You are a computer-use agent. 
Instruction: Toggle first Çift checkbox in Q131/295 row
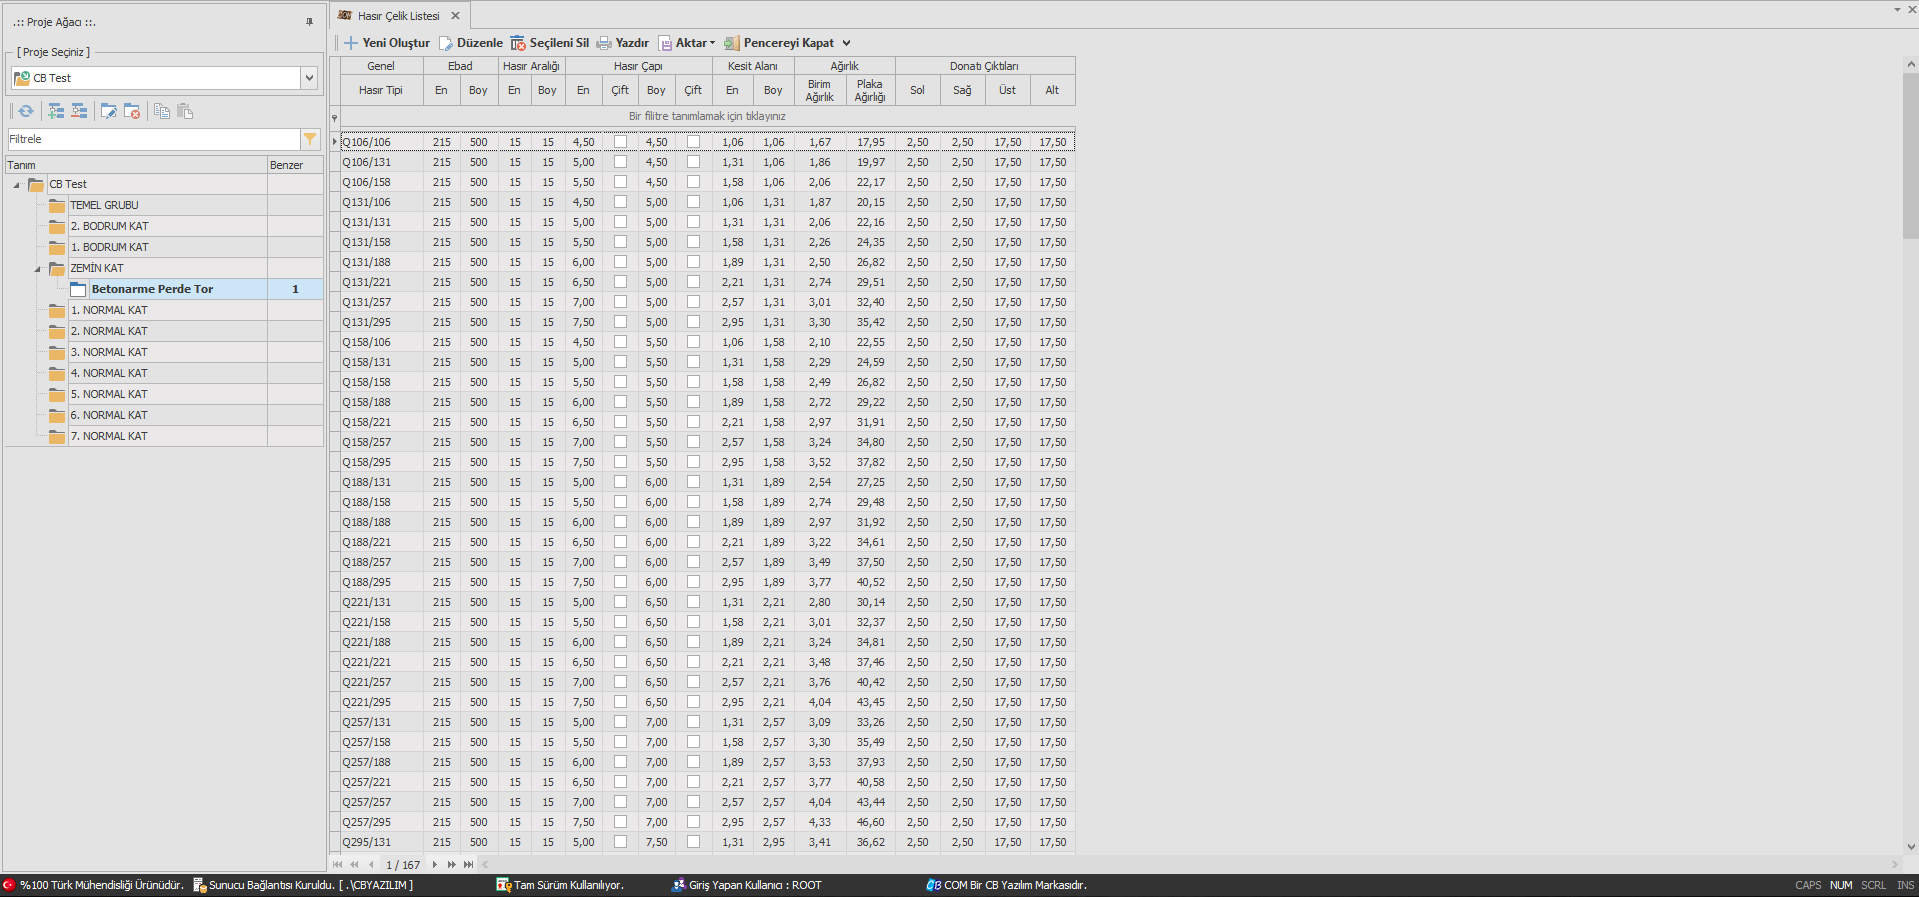(x=620, y=322)
